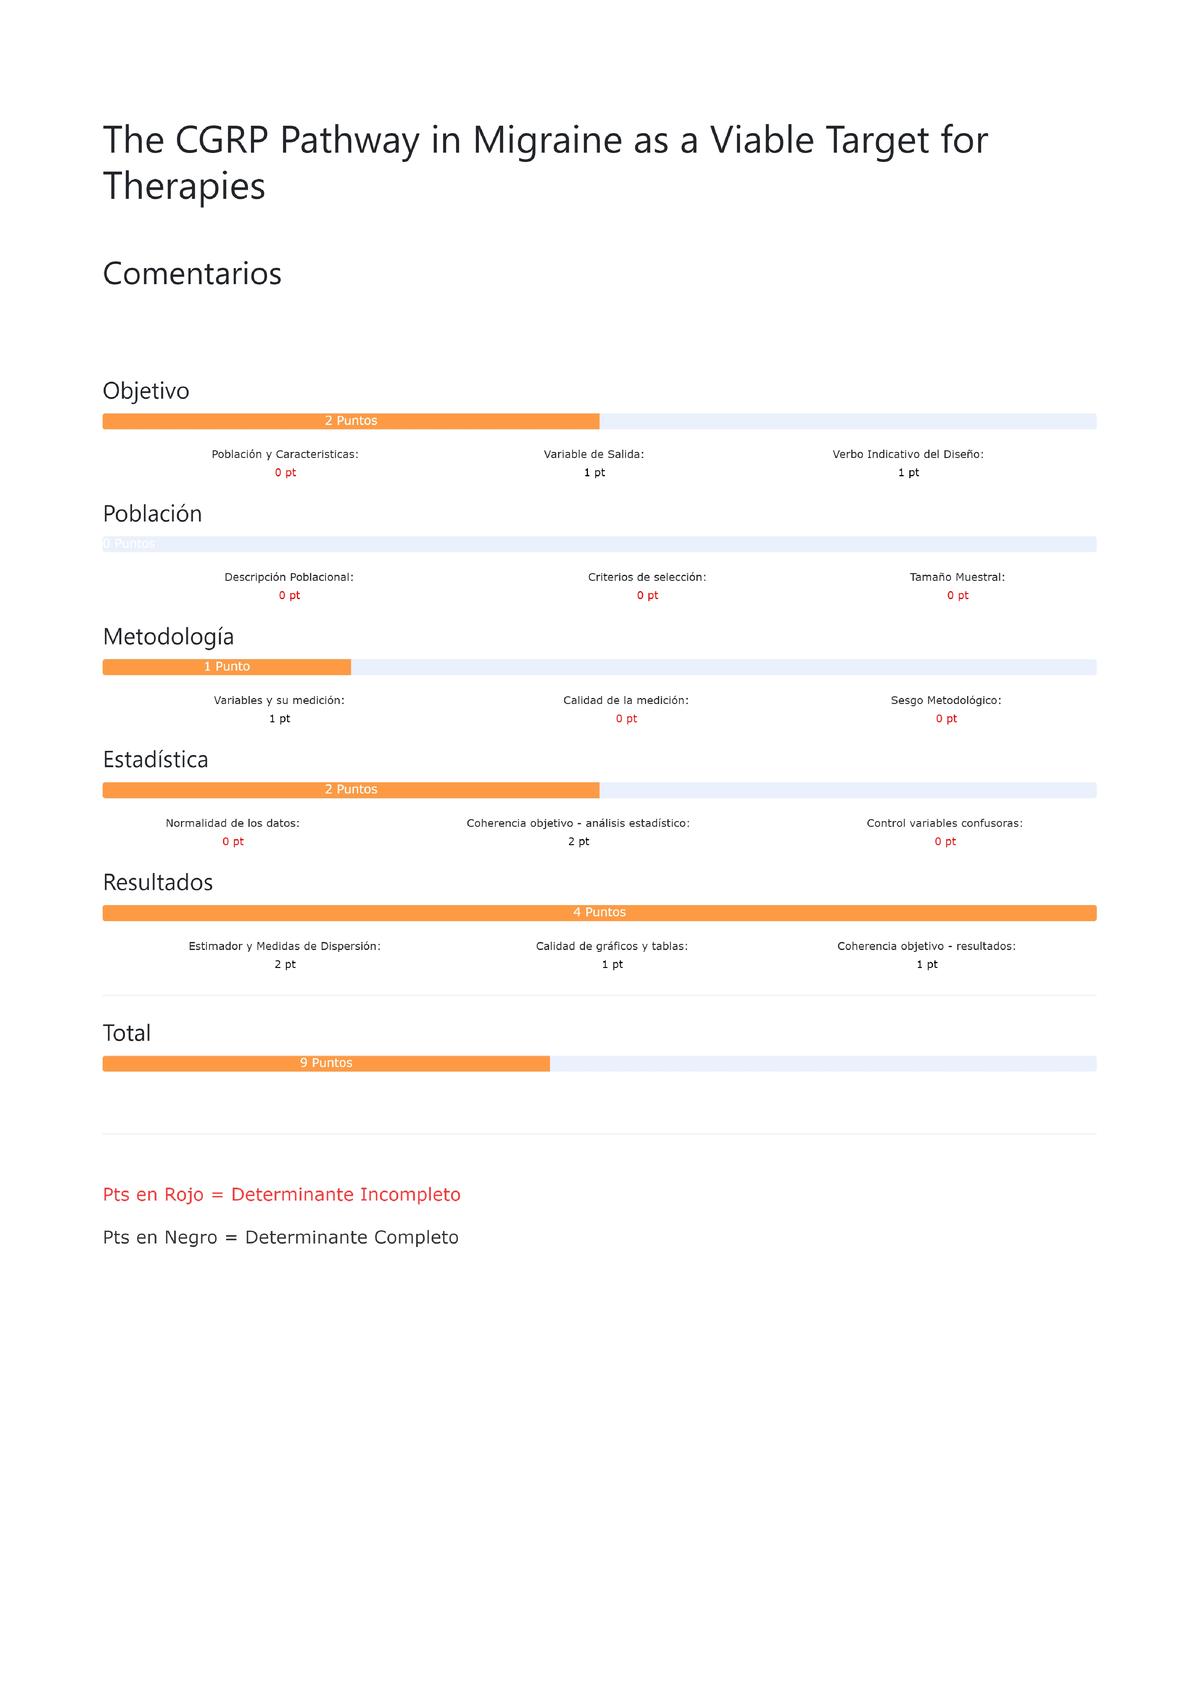The width and height of the screenshot is (1200, 1697).
Task: Select the Población y Características score
Action: [285, 473]
